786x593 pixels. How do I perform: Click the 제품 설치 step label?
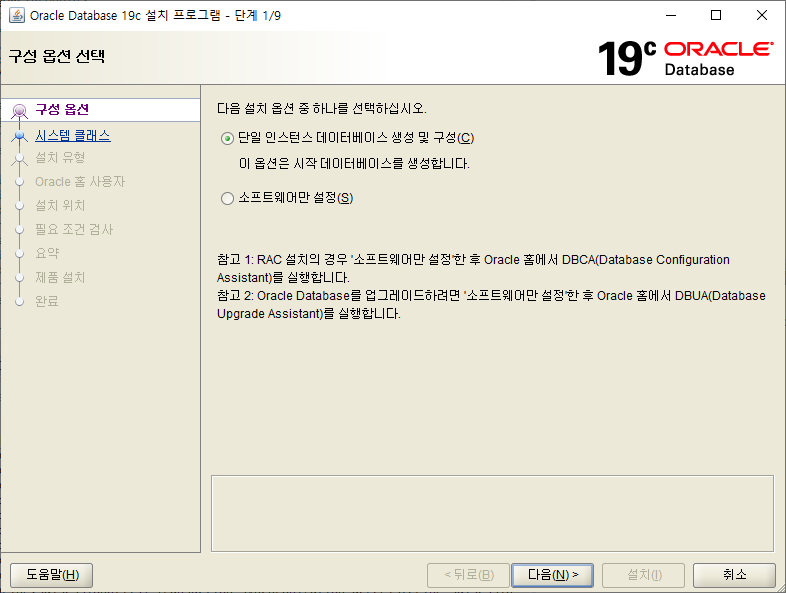[60, 277]
